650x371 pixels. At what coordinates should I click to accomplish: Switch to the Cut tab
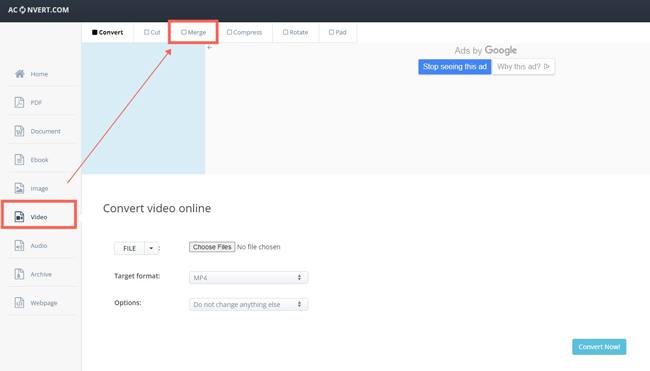pos(152,32)
